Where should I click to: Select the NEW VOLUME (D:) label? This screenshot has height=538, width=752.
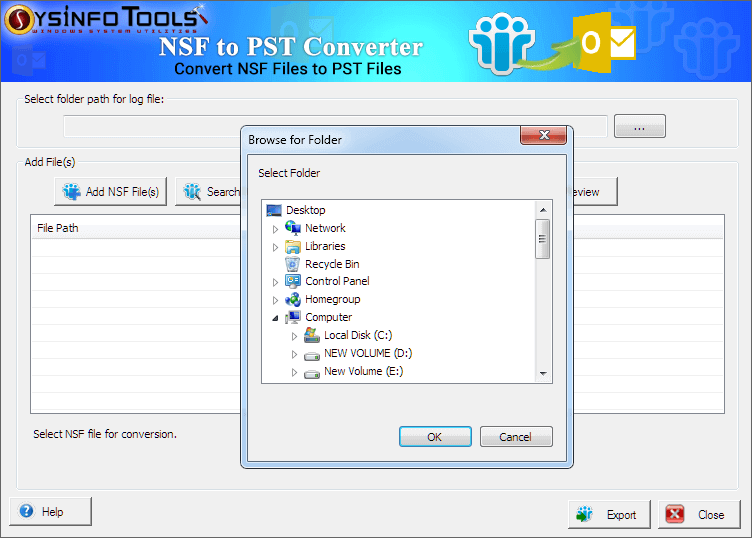368,353
